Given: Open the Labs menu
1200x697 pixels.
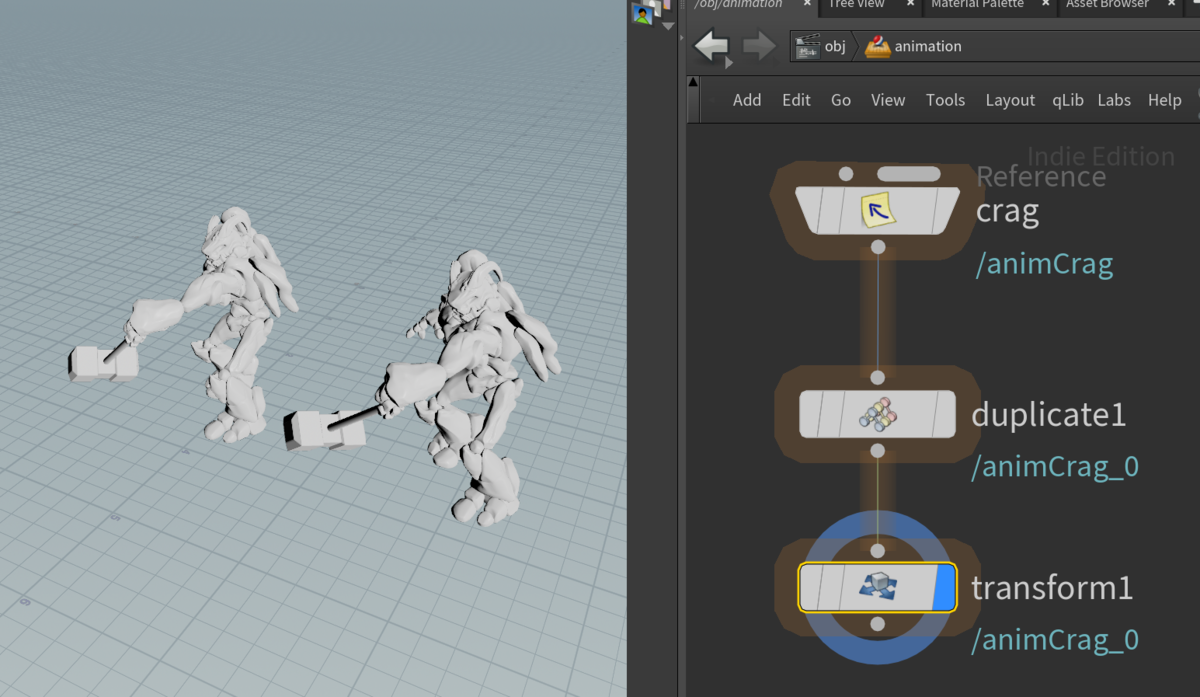Looking at the screenshot, I should click(x=1114, y=100).
